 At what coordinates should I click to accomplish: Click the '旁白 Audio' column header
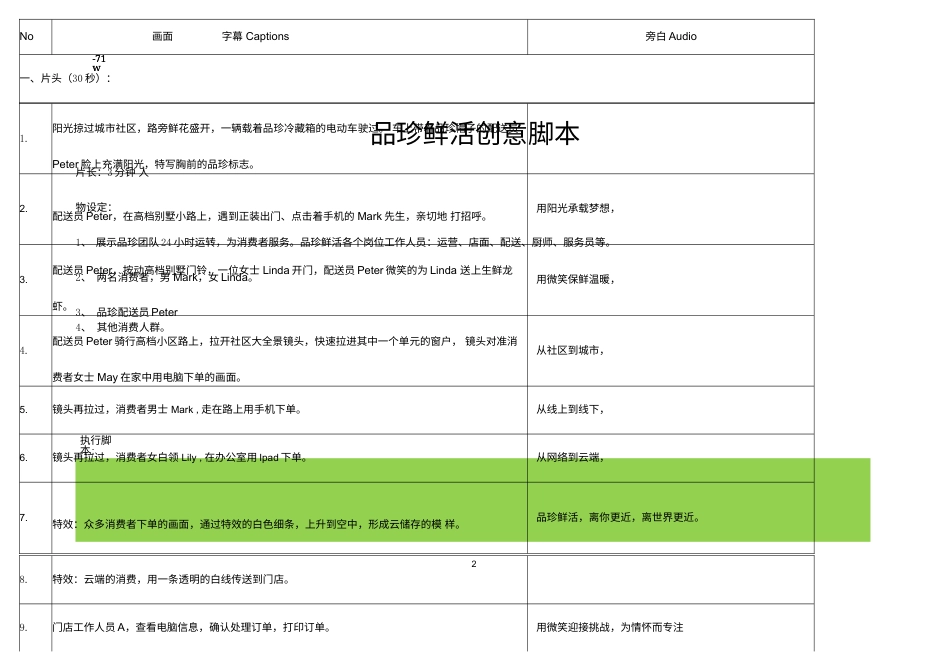(x=671, y=36)
